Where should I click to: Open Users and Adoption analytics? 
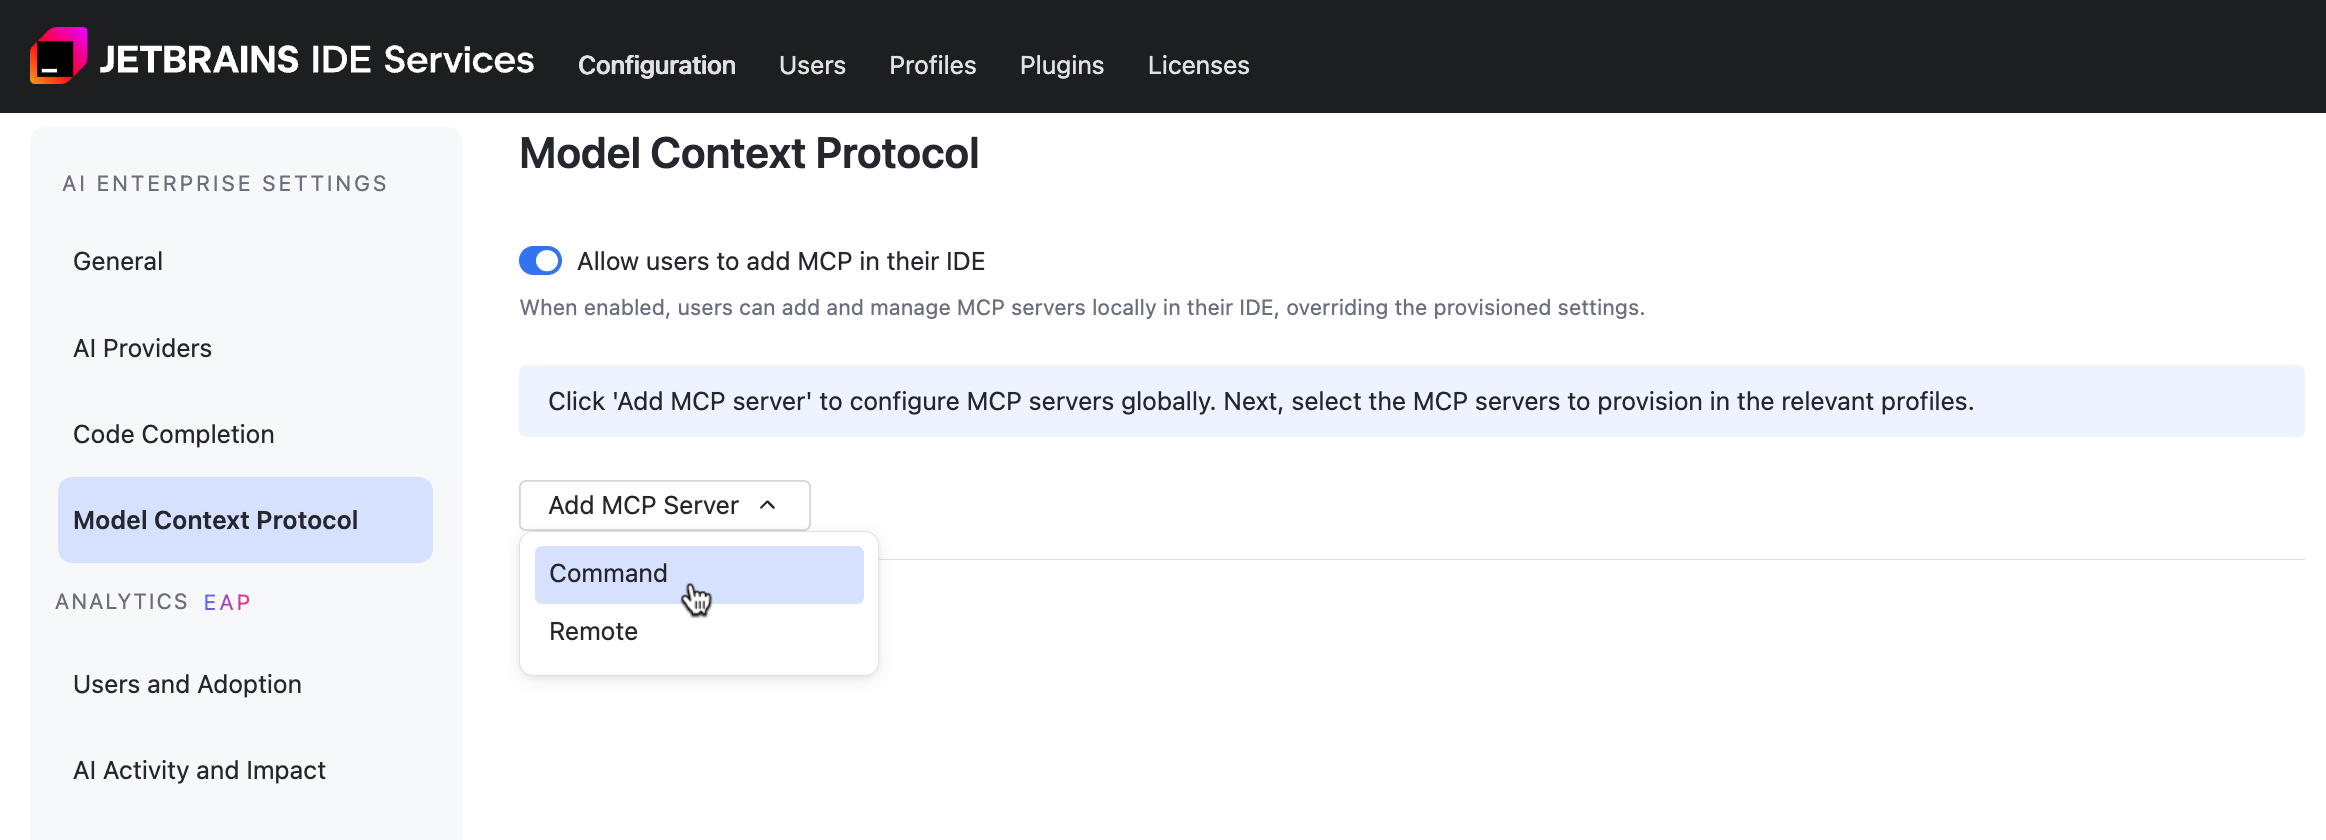pos(187,685)
